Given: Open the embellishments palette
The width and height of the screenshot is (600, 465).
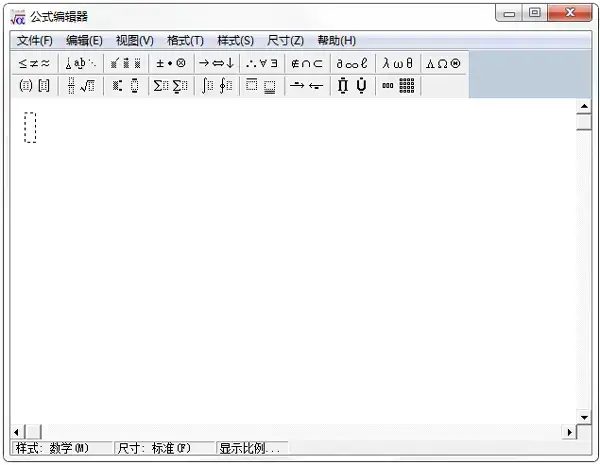Looking at the screenshot, I should (x=126, y=64).
